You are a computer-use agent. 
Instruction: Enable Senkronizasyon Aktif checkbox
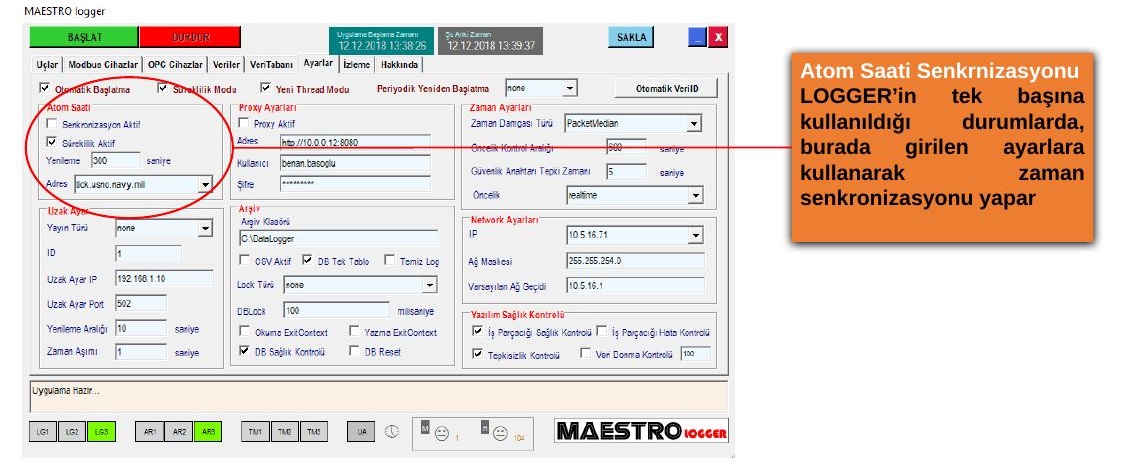point(51,124)
